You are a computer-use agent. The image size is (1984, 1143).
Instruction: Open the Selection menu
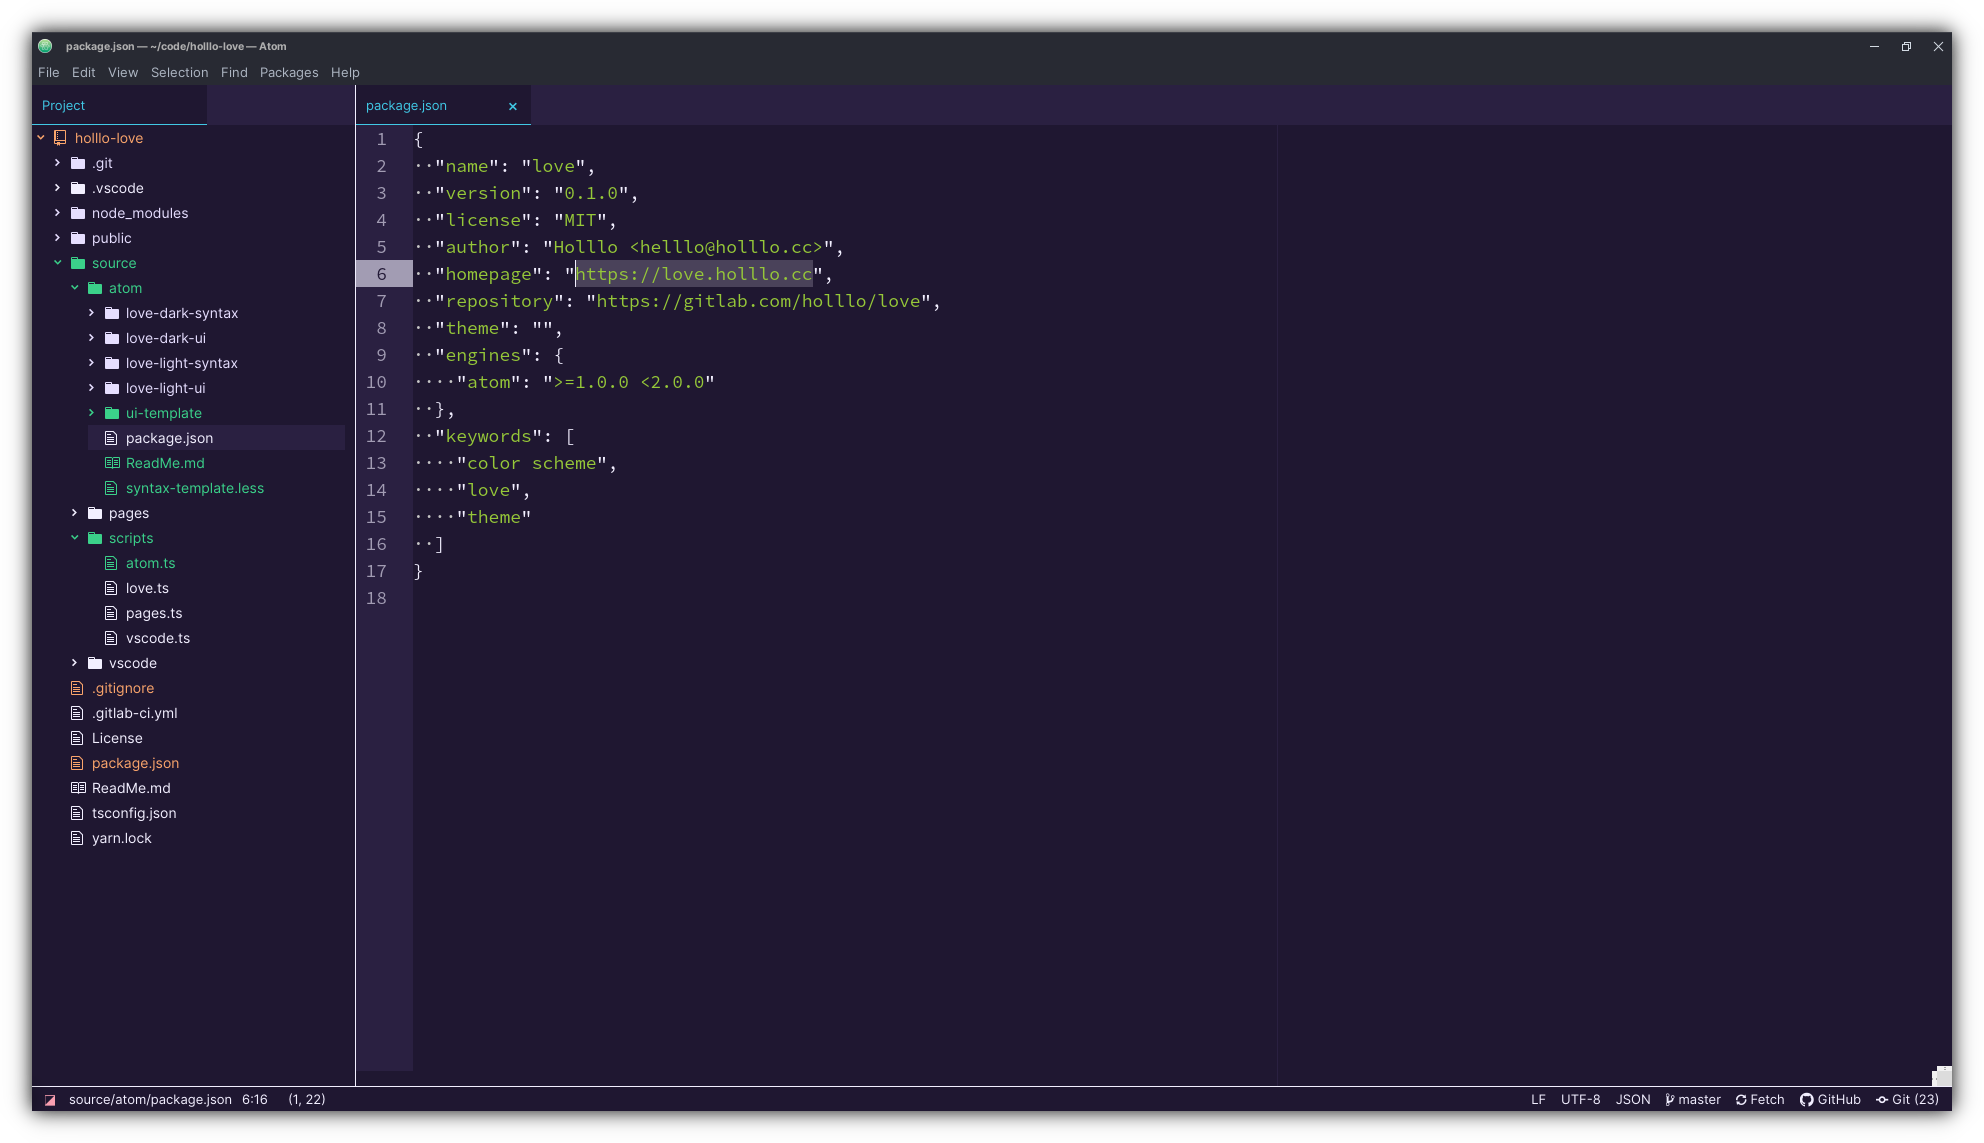[x=180, y=72]
